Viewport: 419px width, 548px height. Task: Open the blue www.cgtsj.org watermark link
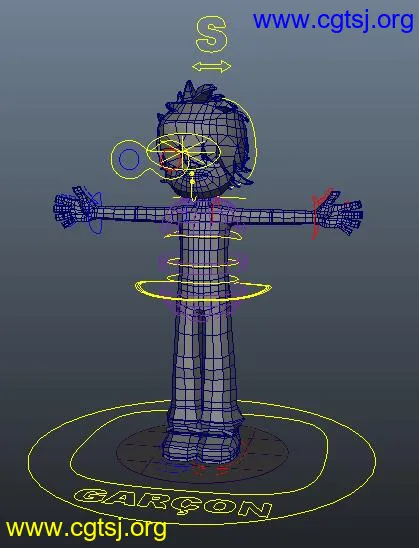333,21
